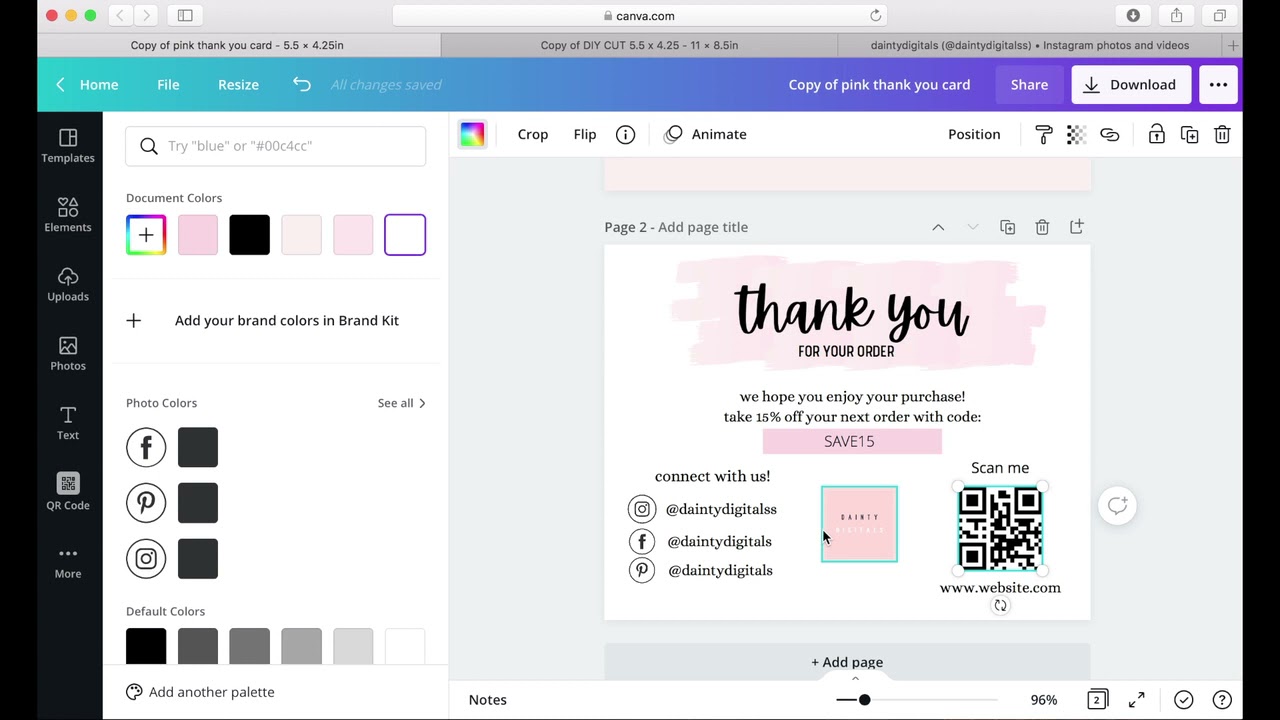Select the Dainty Digitals logo on the canvas

pos(859,524)
